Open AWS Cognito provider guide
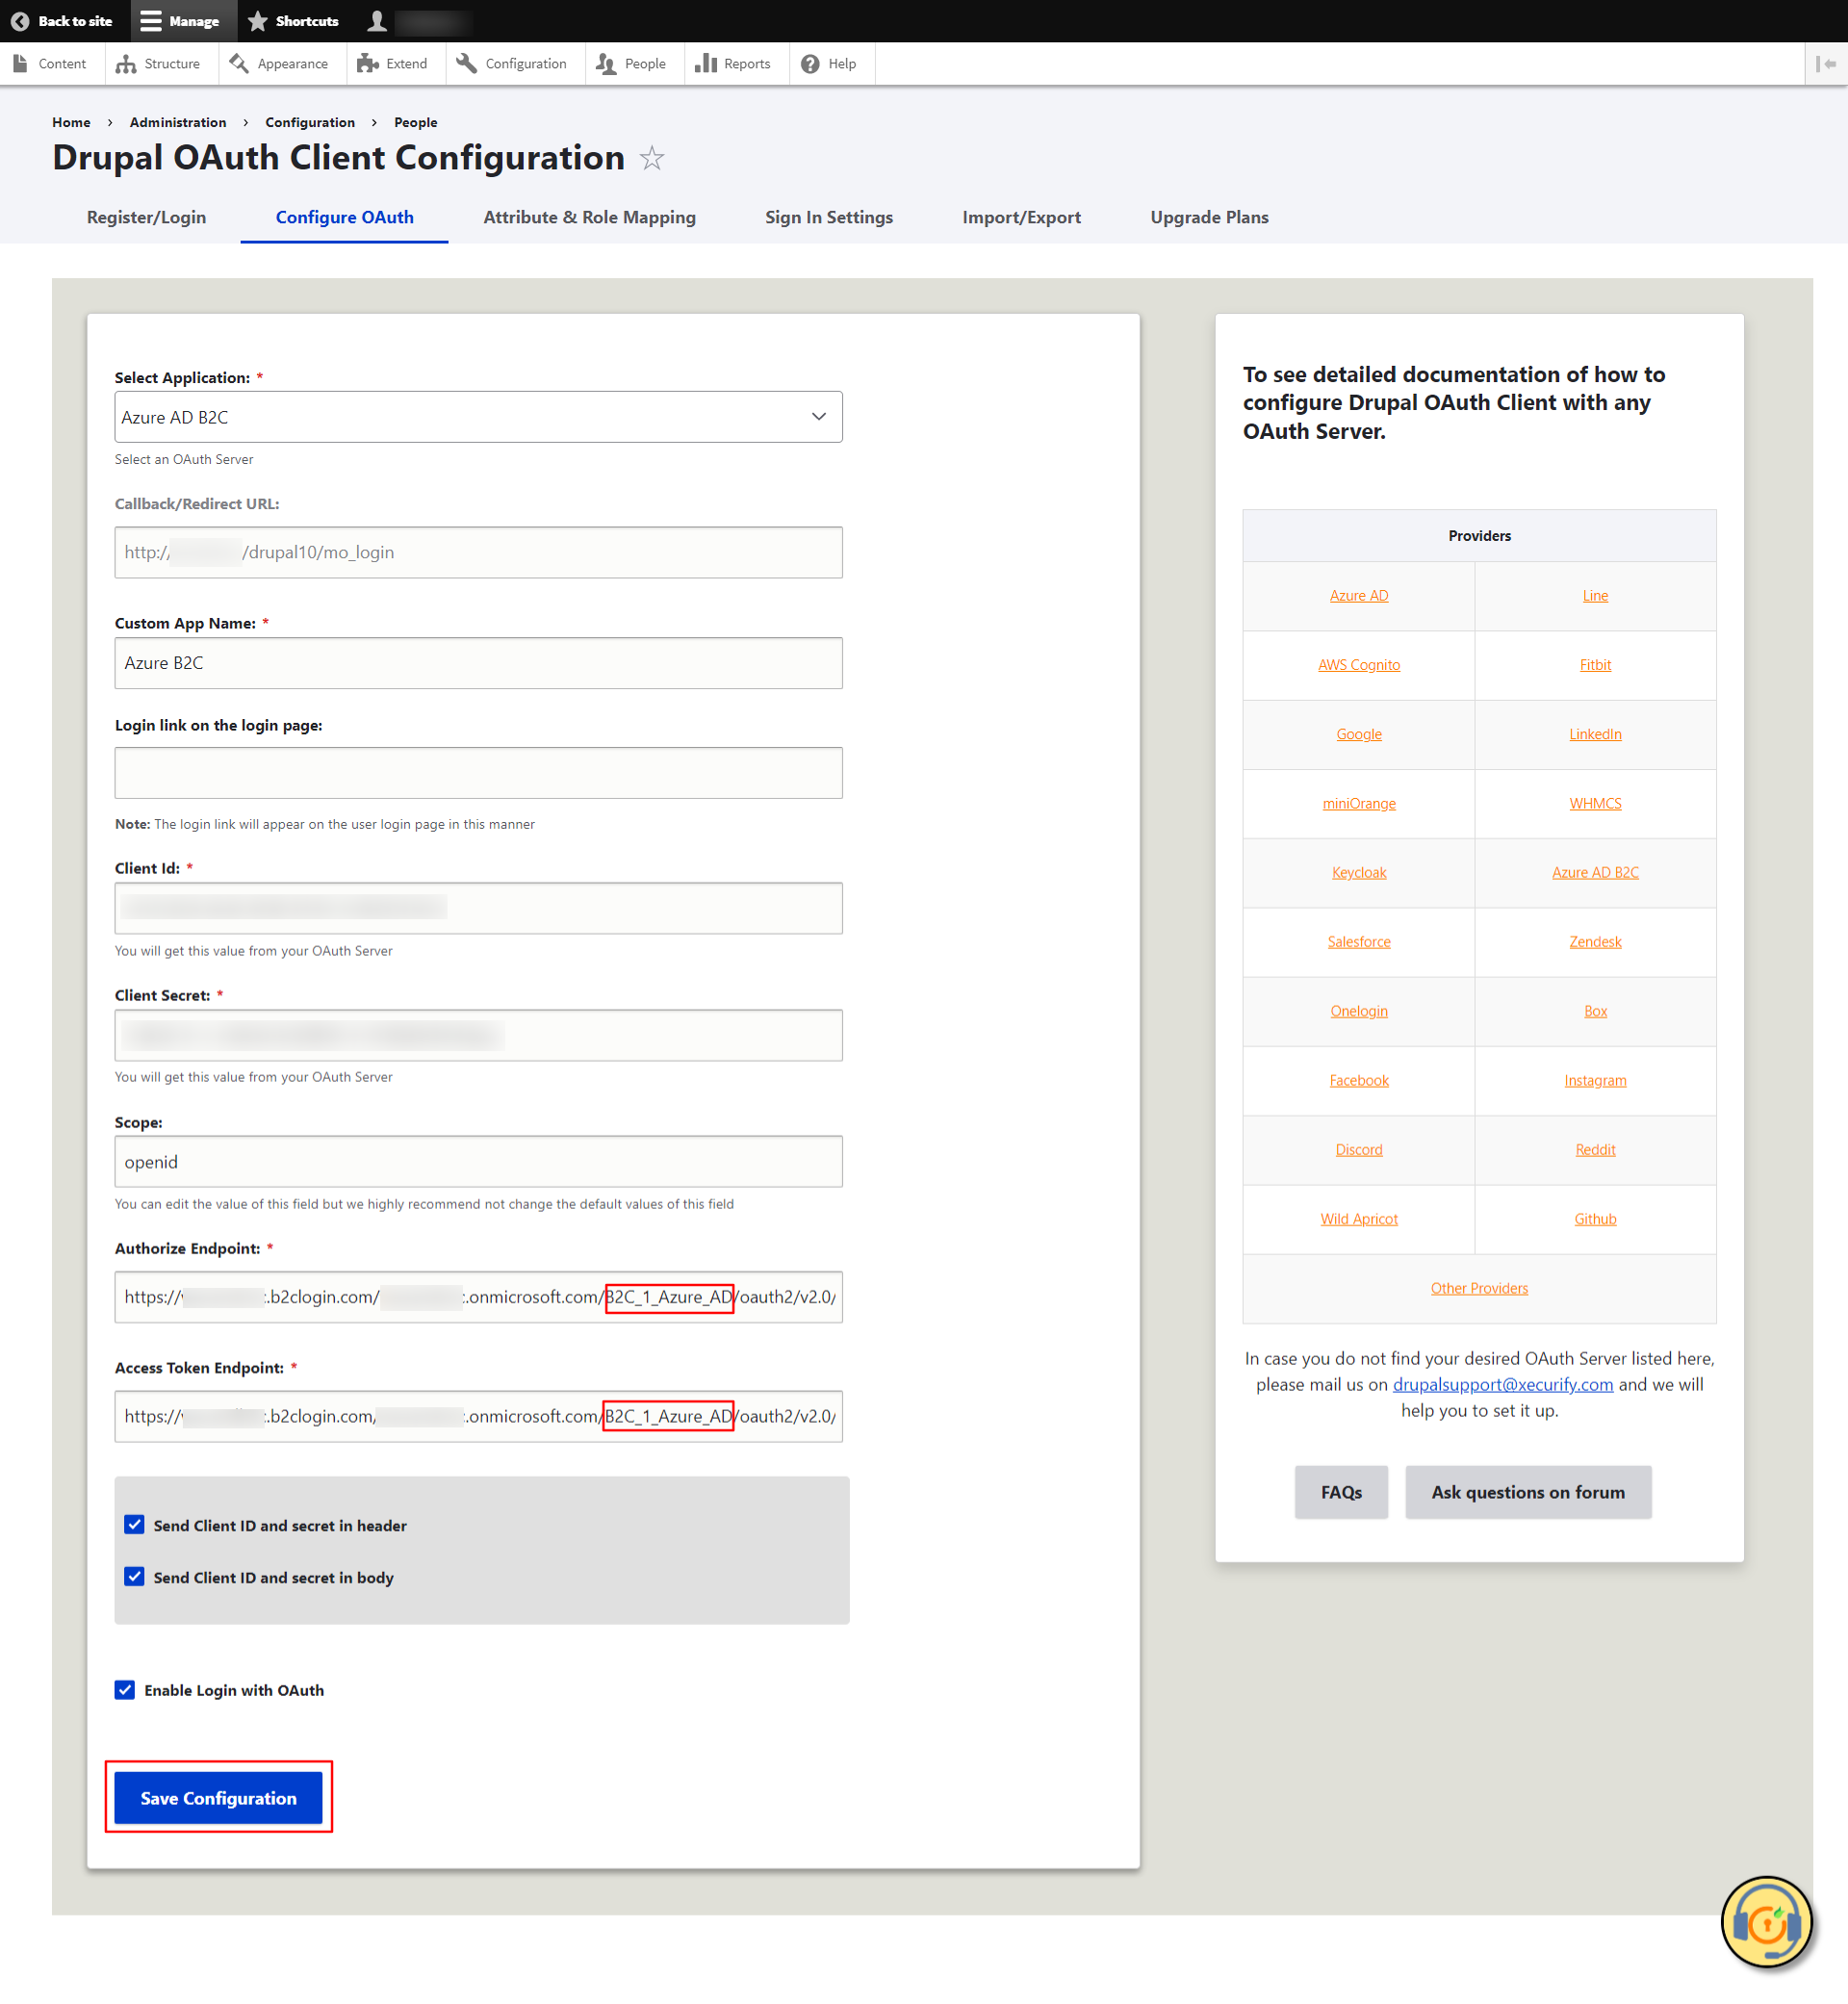Viewport: 1848px width, 2004px height. 1359,665
